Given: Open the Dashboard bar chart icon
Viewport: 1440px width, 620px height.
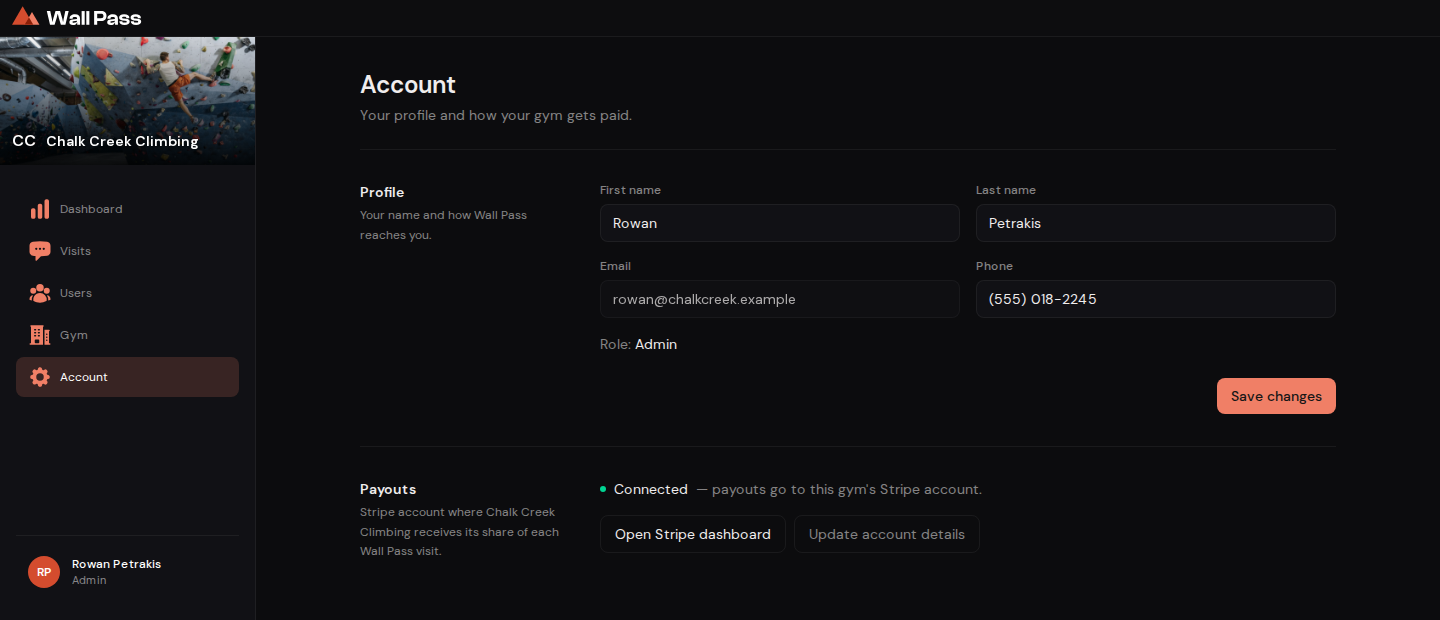Looking at the screenshot, I should pos(40,209).
